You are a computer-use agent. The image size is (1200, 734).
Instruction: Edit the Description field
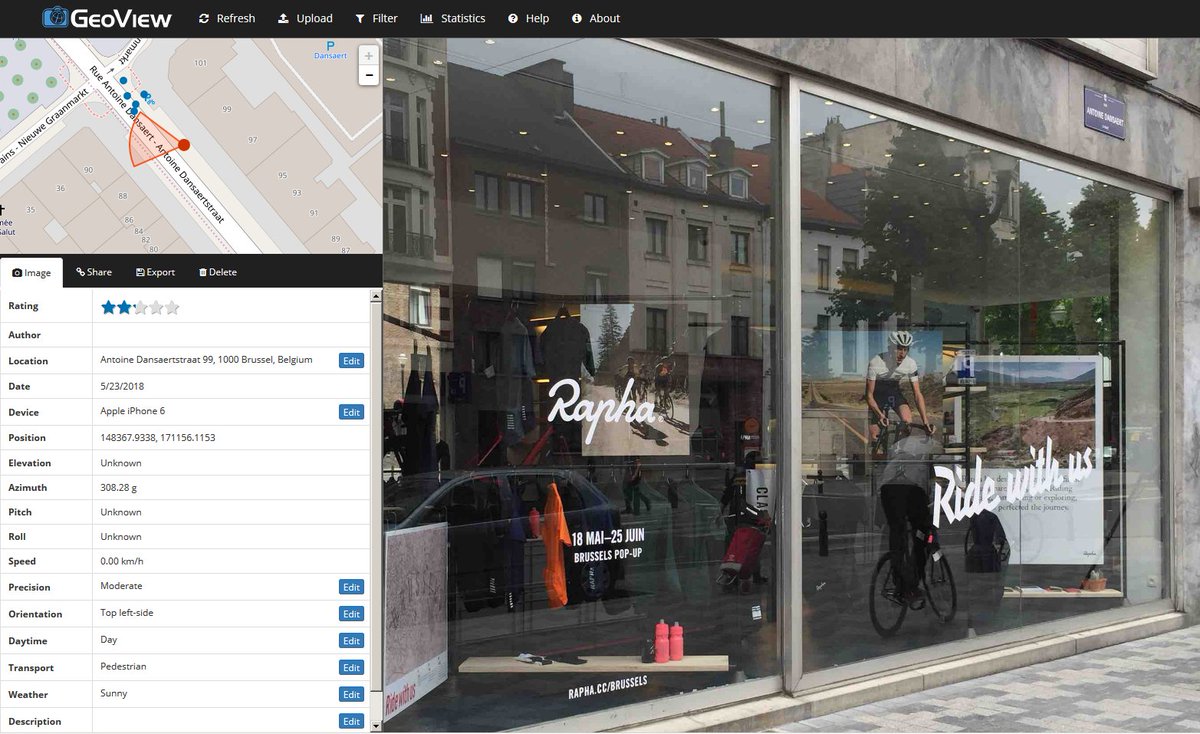[x=351, y=721]
